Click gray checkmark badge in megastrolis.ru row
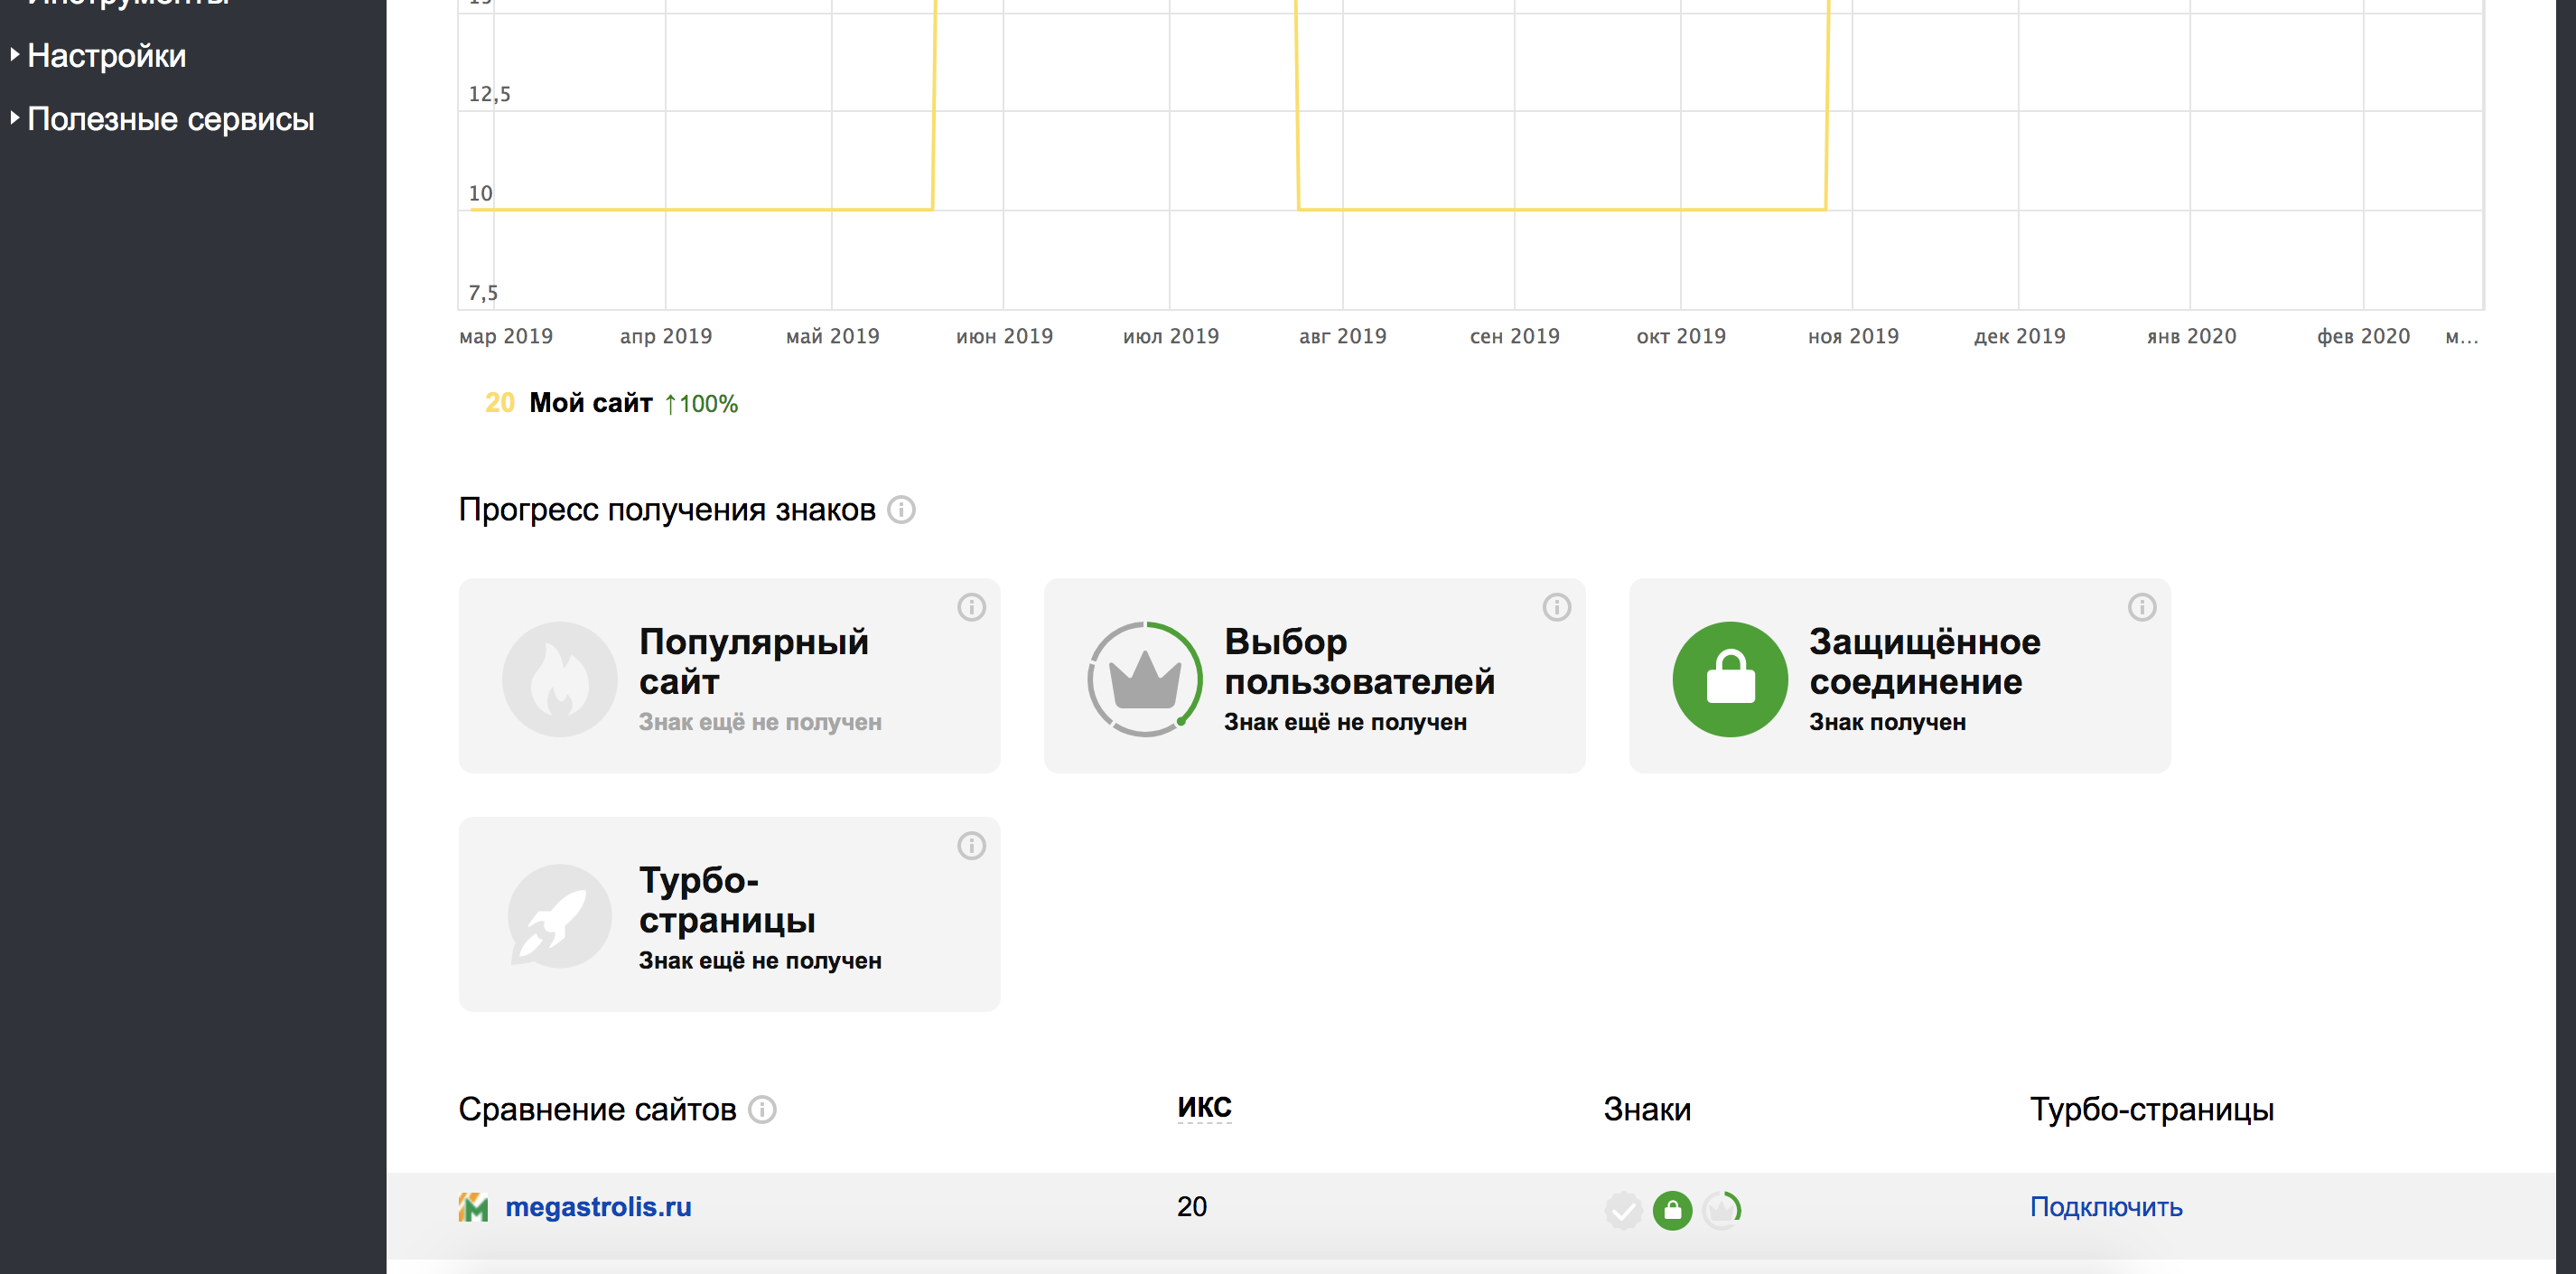2576x1274 pixels. click(x=1623, y=1210)
